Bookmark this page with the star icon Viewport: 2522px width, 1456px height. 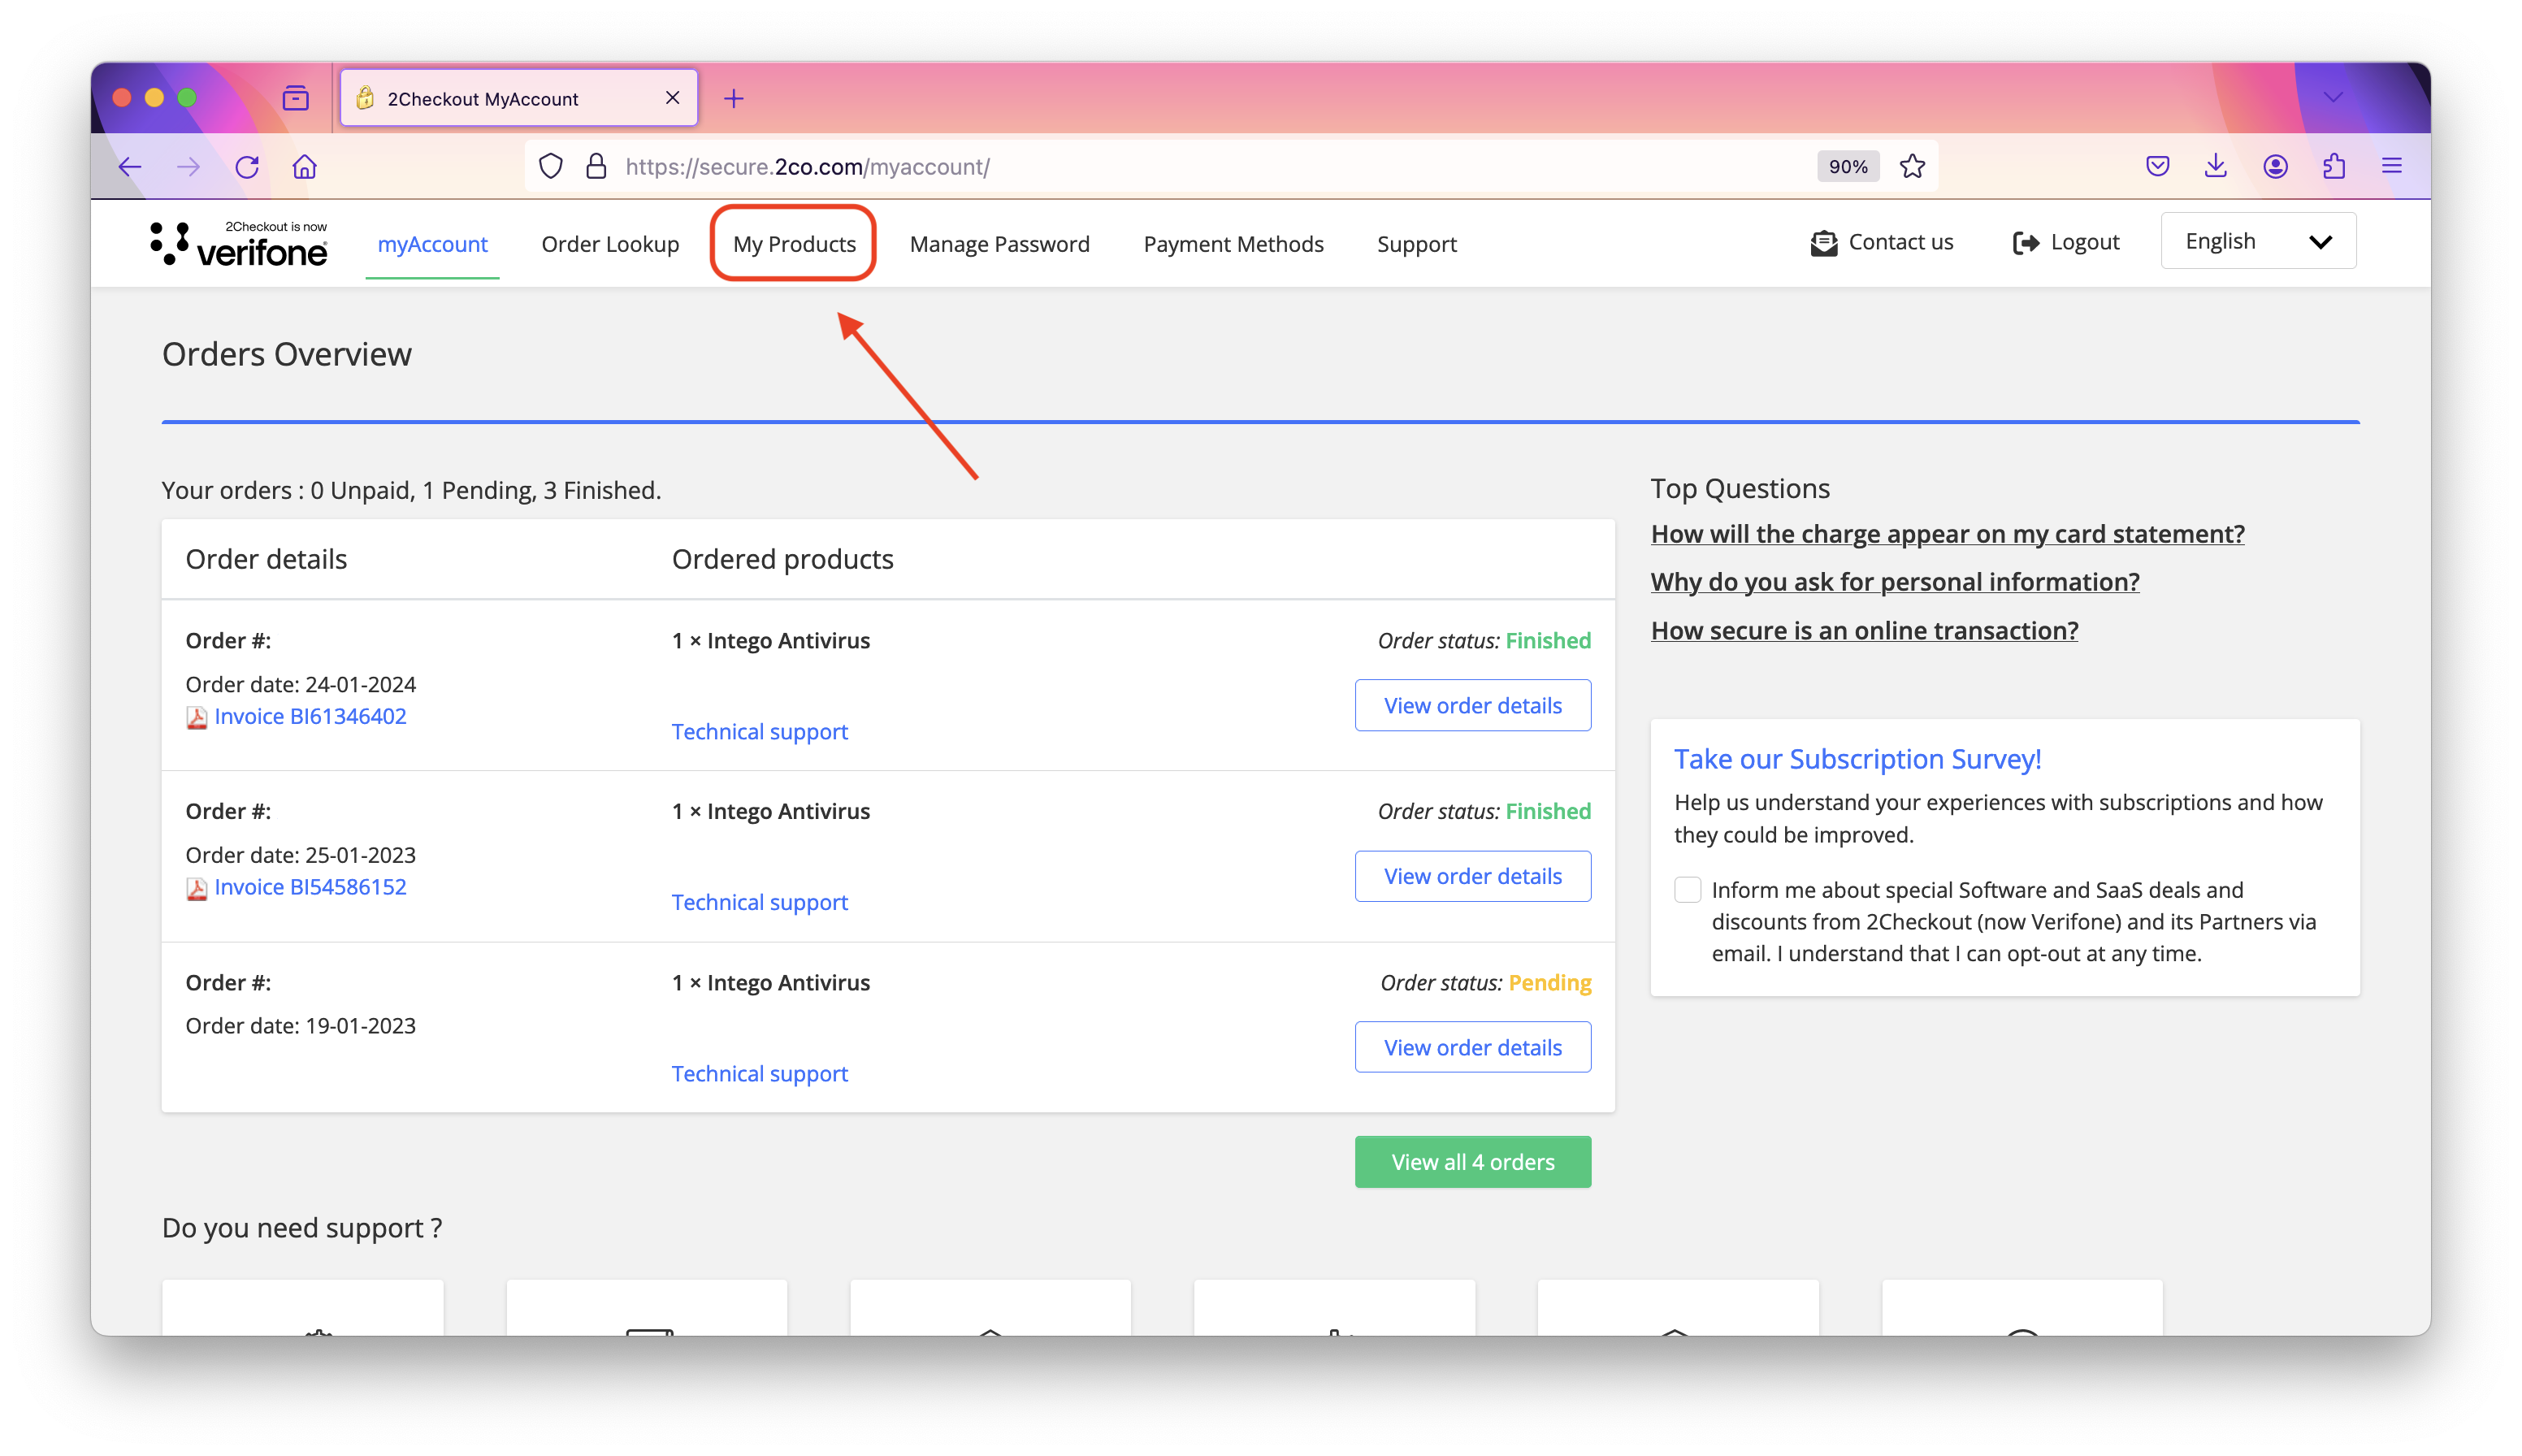[1912, 167]
